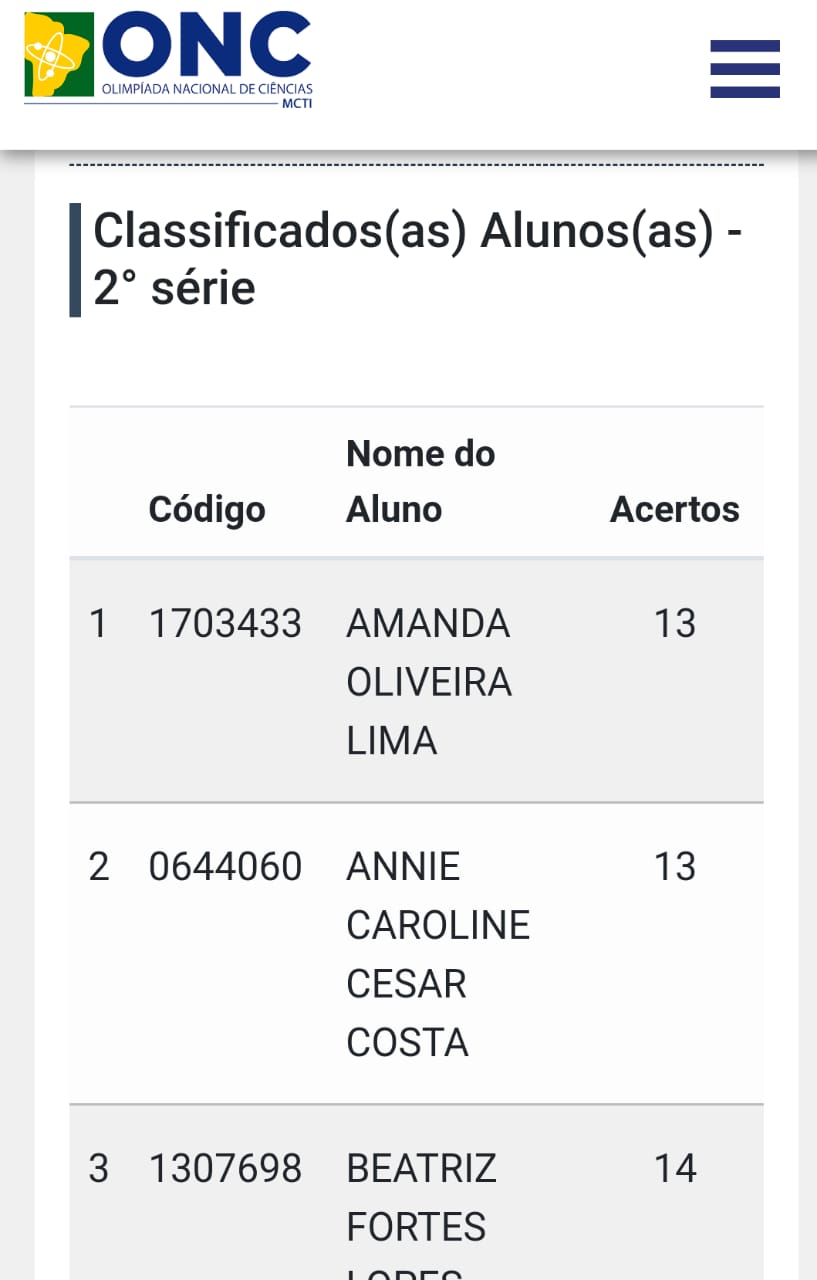Viewport: 817px width, 1280px height.
Task: Click student code 0644060
Action: click(x=225, y=867)
